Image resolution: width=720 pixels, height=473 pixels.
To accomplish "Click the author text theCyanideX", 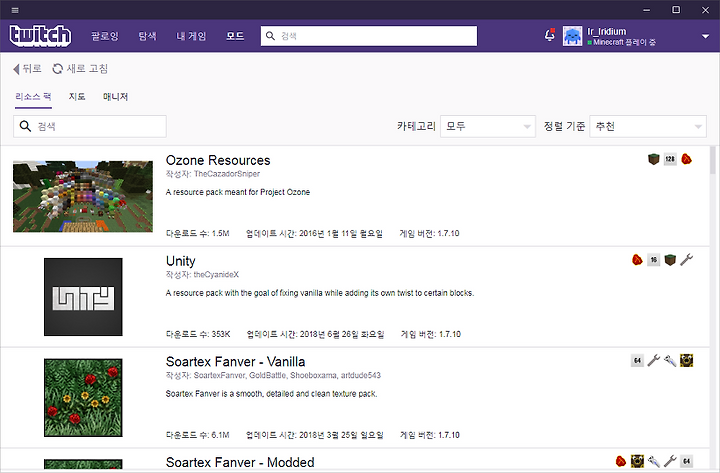I will pyautogui.click(x=216, y=275).
